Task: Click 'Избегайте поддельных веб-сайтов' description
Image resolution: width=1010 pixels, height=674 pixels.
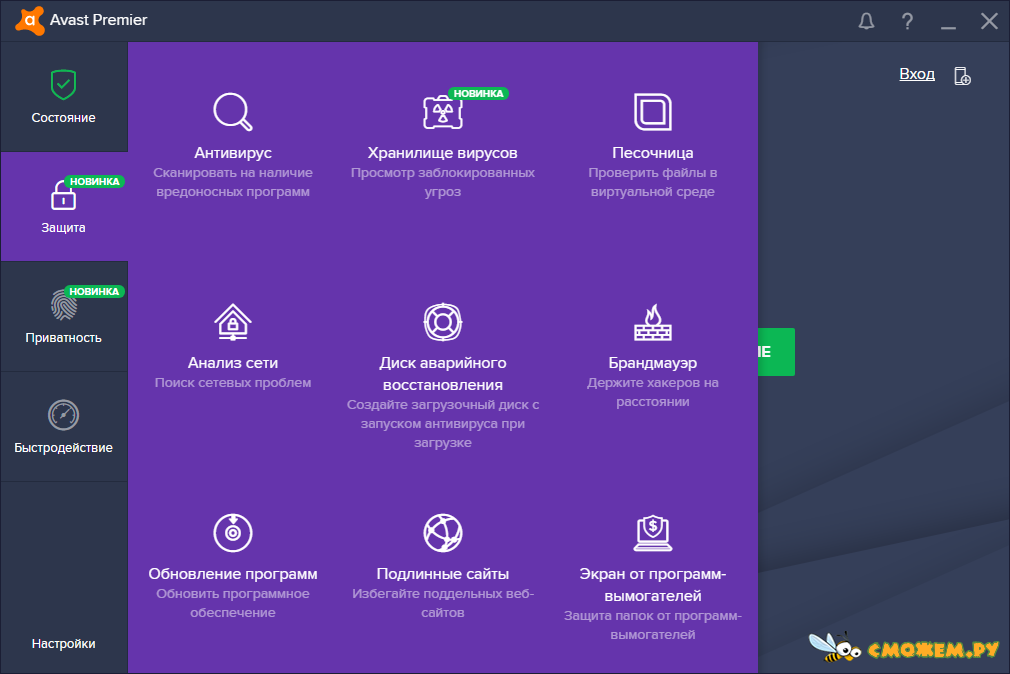Action: [x=443, y=603]
